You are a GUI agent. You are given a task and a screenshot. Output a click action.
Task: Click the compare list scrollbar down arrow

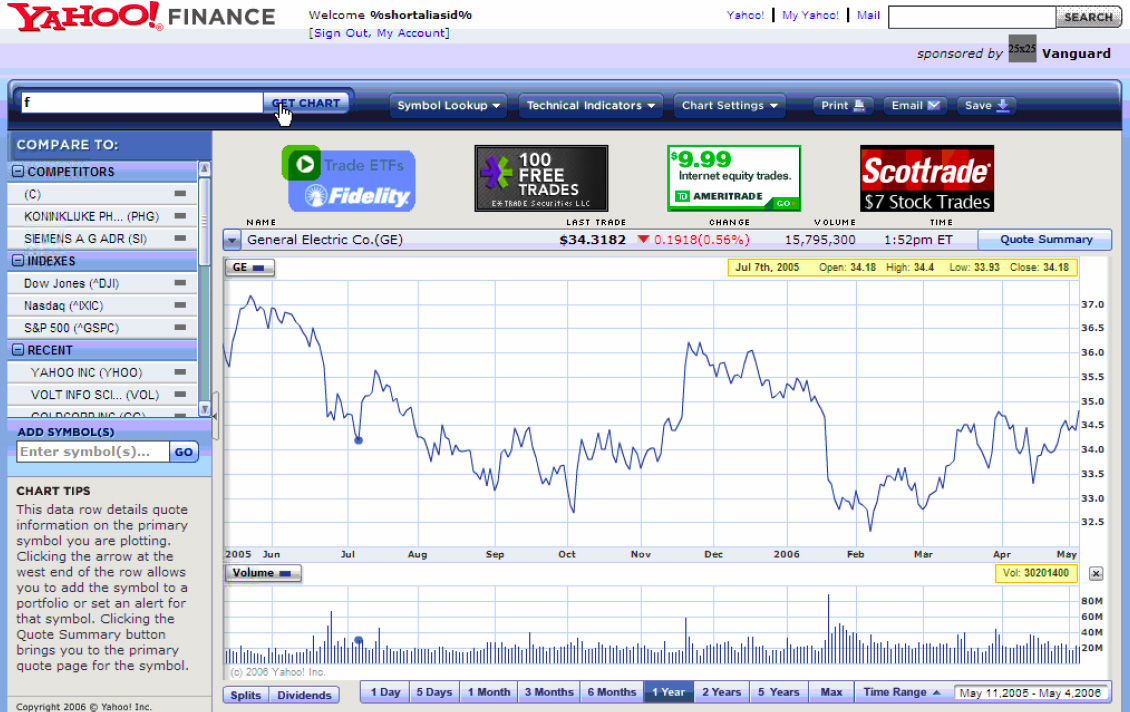coord(205,409)
